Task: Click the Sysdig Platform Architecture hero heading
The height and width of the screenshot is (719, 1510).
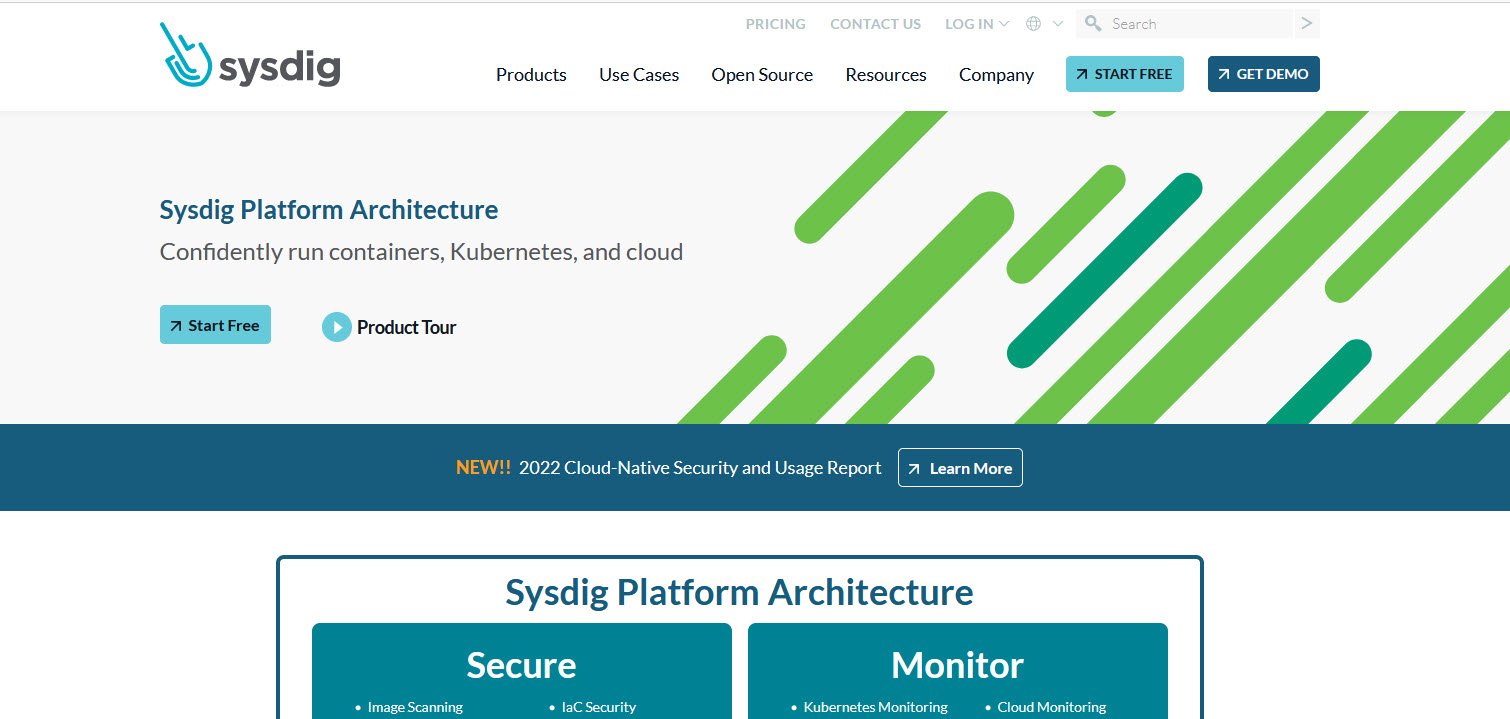Action: [x=329, y=210]
